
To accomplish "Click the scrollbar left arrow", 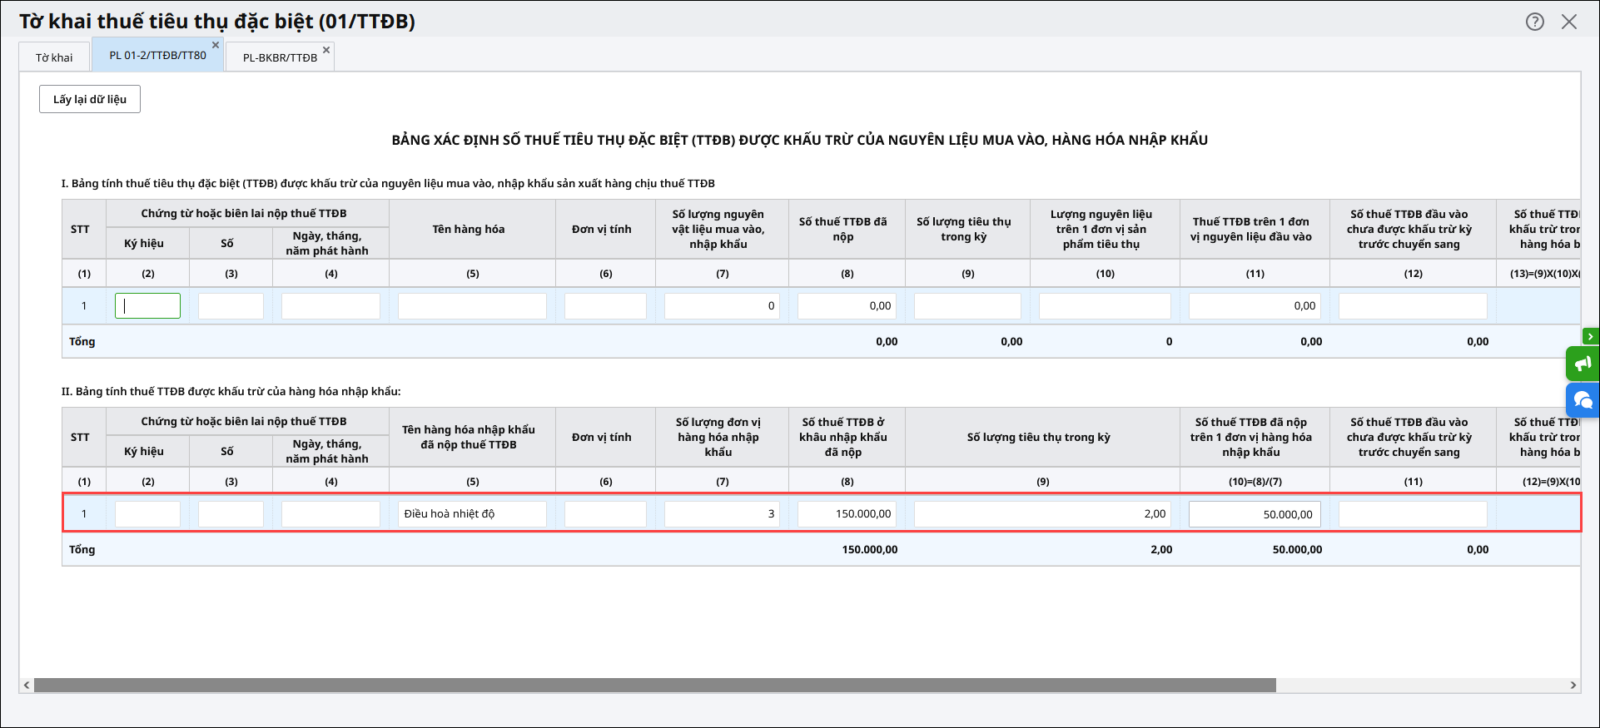I will [x=26, y=685].
